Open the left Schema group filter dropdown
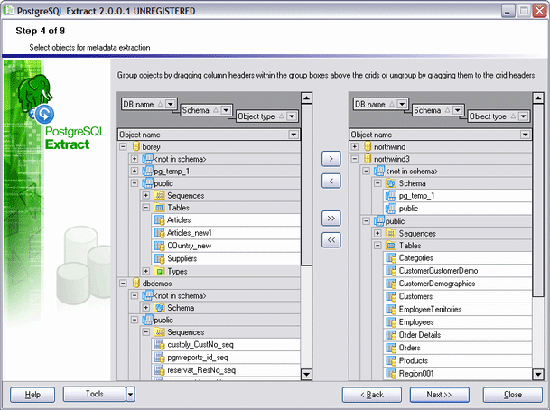 coord(226,110)
